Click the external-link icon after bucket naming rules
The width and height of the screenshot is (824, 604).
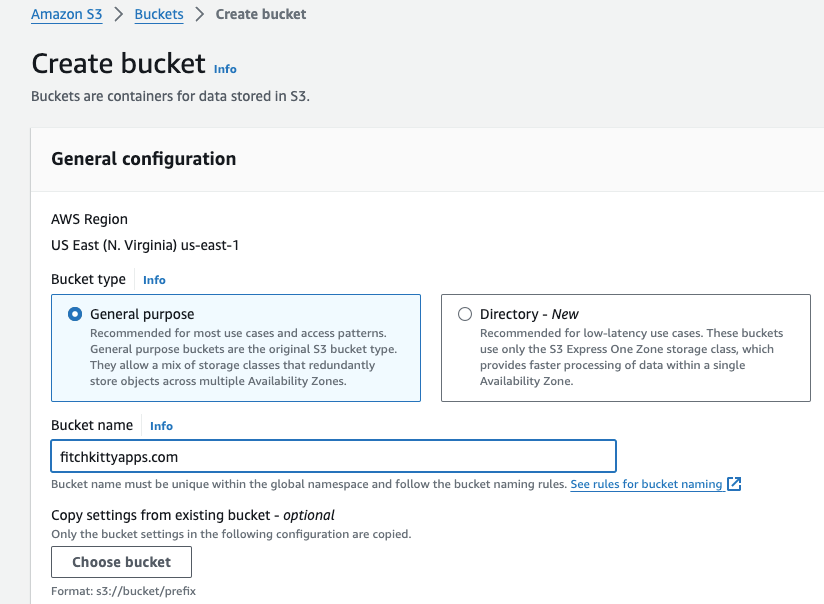pyautogui.click(x=735, y=484)
